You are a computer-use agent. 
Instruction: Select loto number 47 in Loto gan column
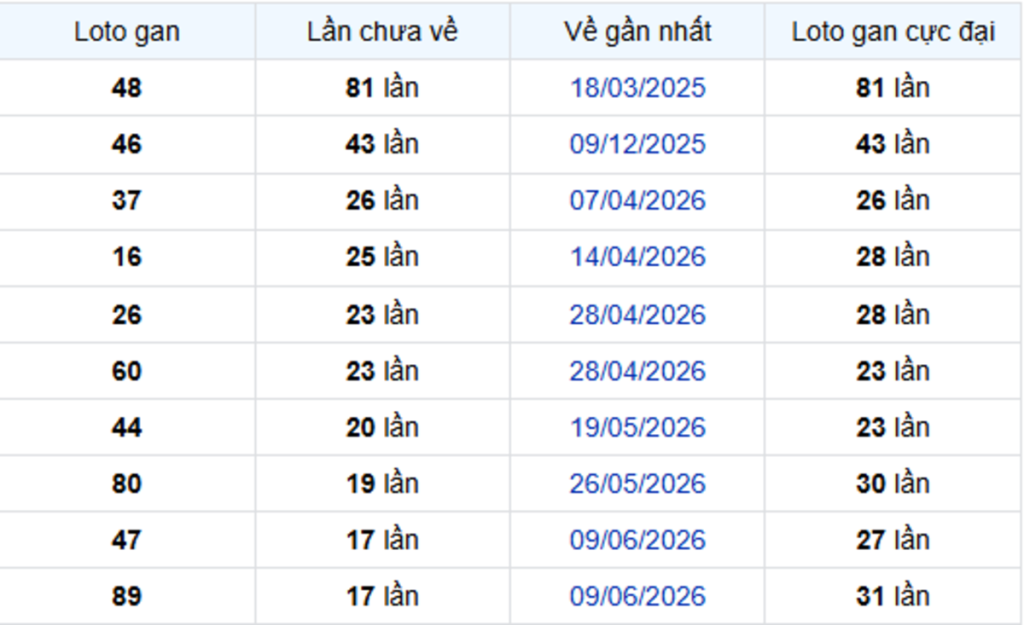tap(127, 540)
